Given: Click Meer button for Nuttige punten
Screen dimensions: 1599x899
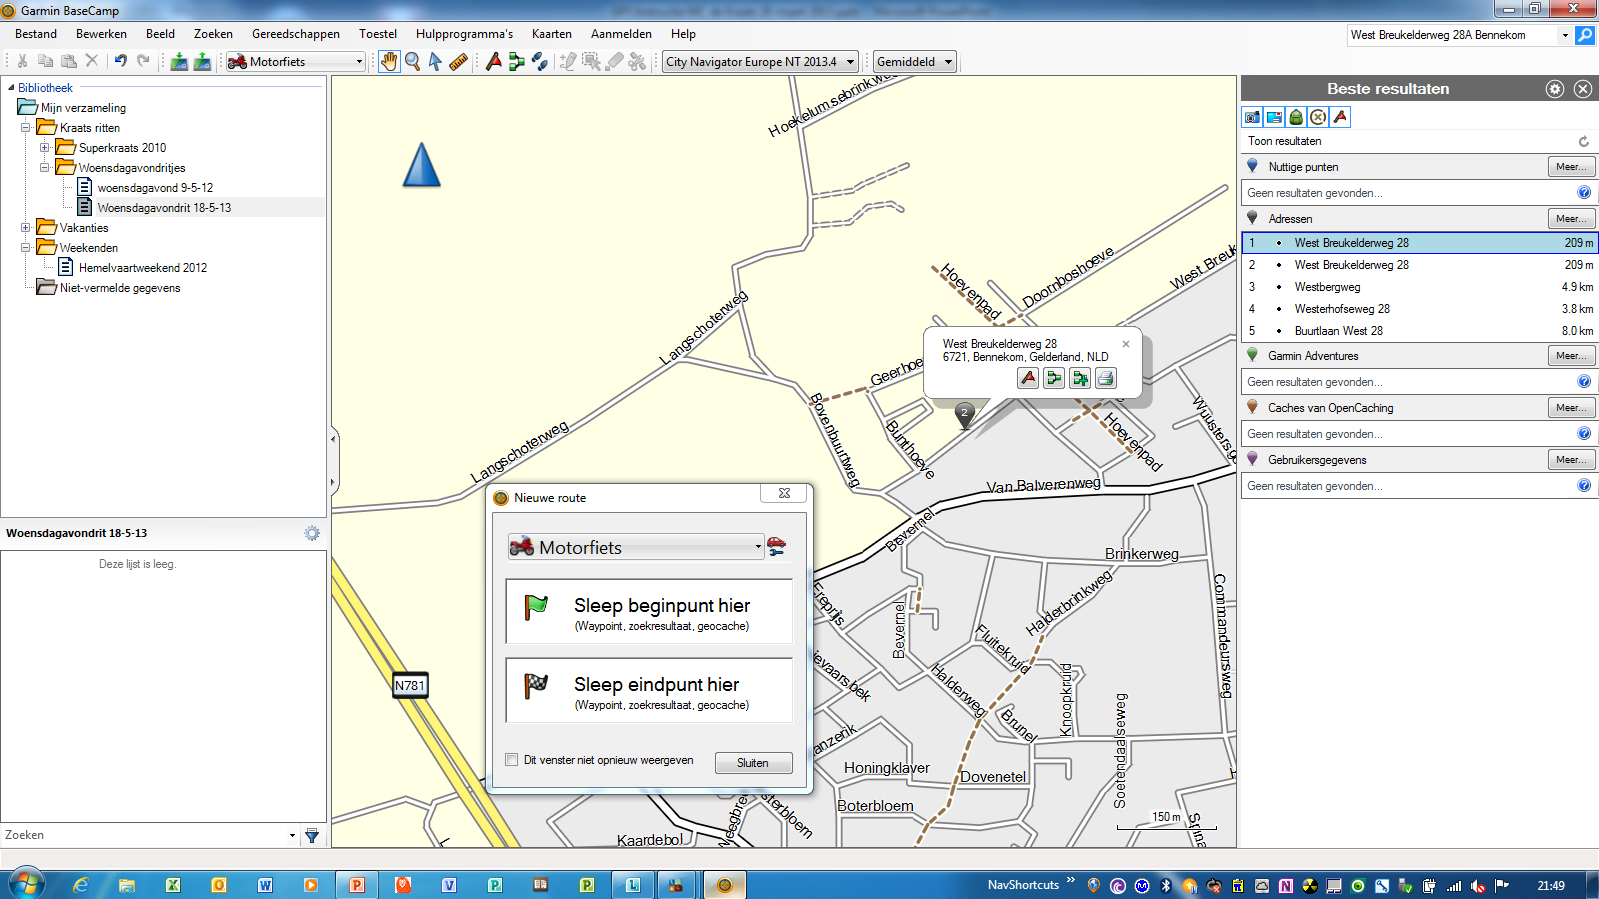Looking at the screenshot, I should [1570, 167].
